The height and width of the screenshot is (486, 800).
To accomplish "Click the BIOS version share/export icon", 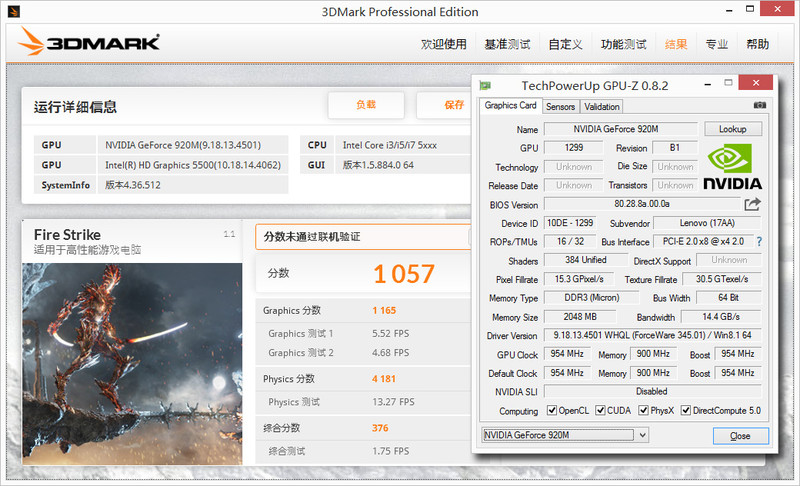I will point(753,204).
